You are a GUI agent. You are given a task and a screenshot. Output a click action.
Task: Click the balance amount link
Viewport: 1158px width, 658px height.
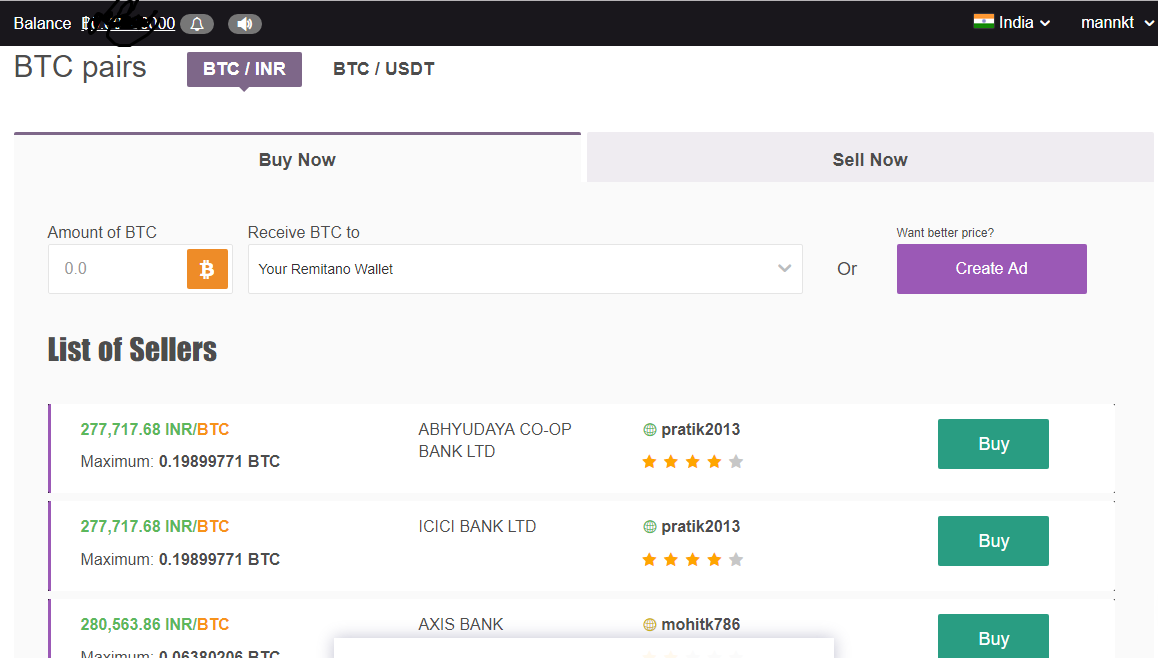(x=129, y=23)
